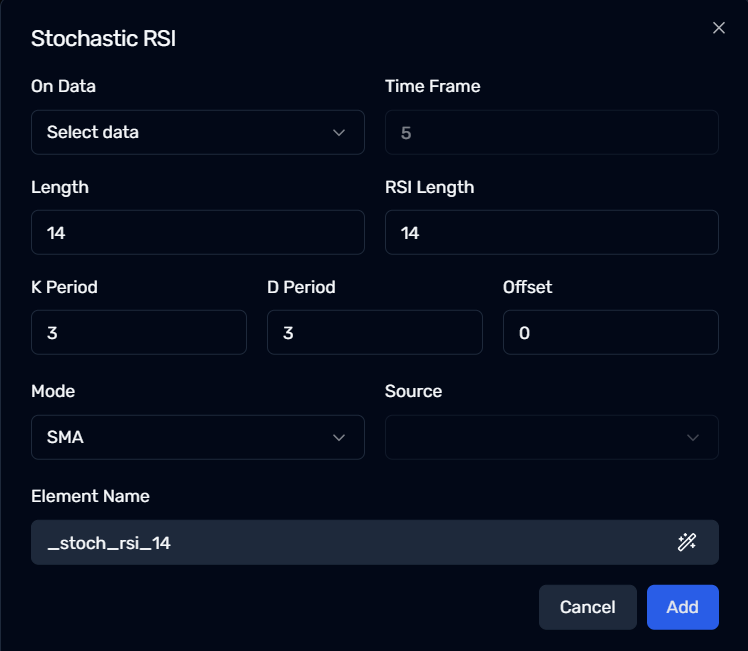Click the Element Name text field
The image size is (748, 651).
375,542
